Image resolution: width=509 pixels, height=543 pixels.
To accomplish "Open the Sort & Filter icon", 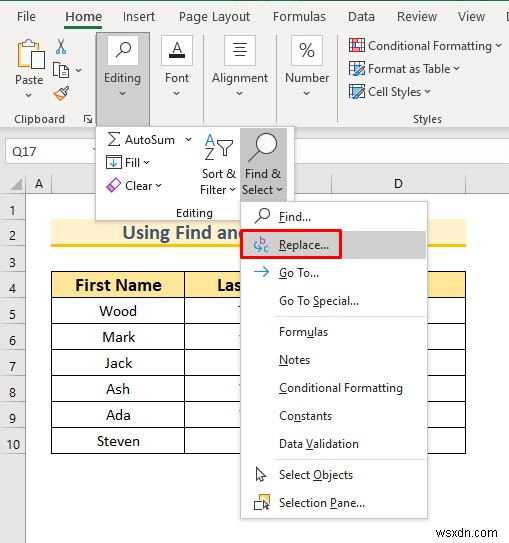I will coord(218,147).
